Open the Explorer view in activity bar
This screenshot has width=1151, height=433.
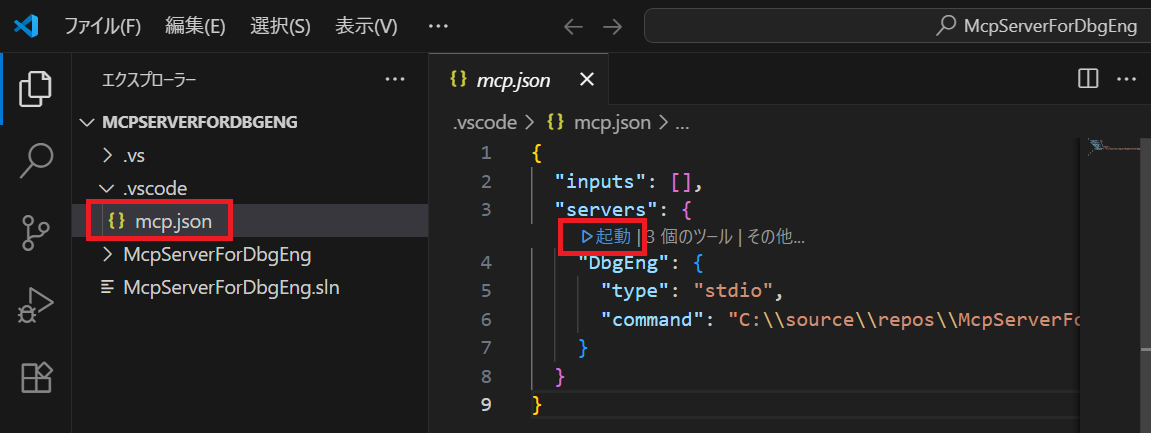(36, 89)
